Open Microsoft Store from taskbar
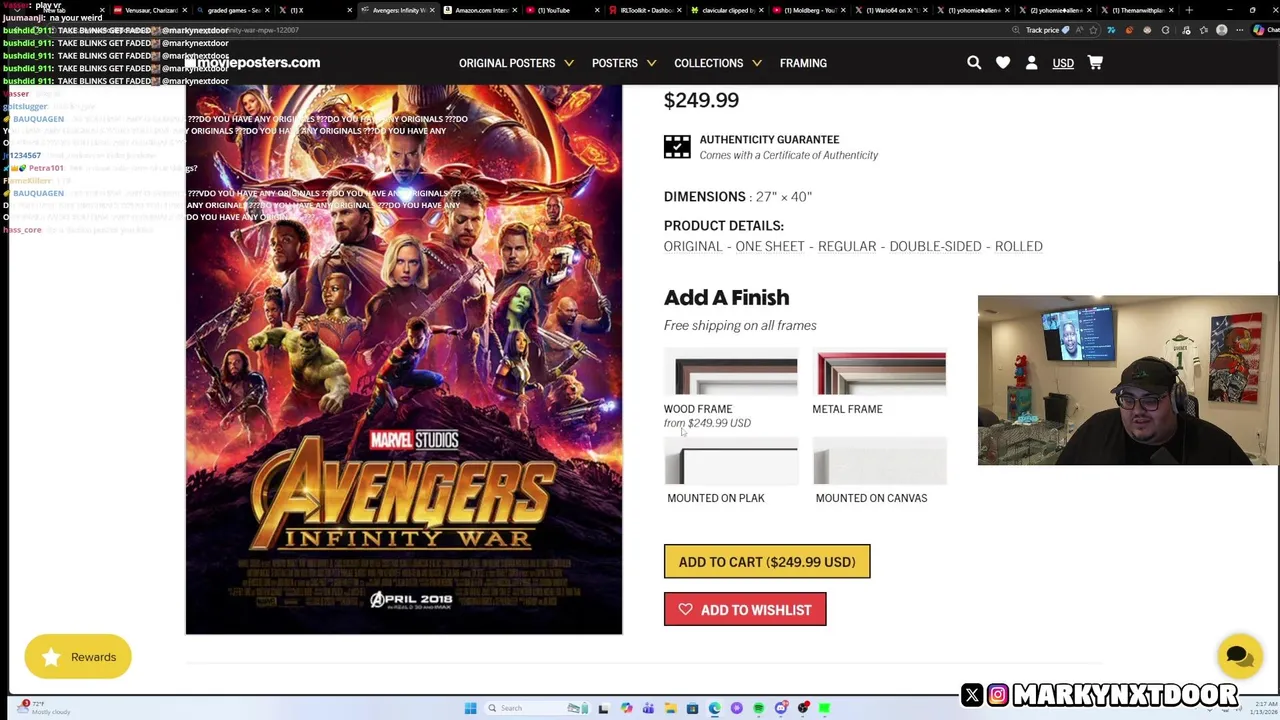 tap(692, 708)
